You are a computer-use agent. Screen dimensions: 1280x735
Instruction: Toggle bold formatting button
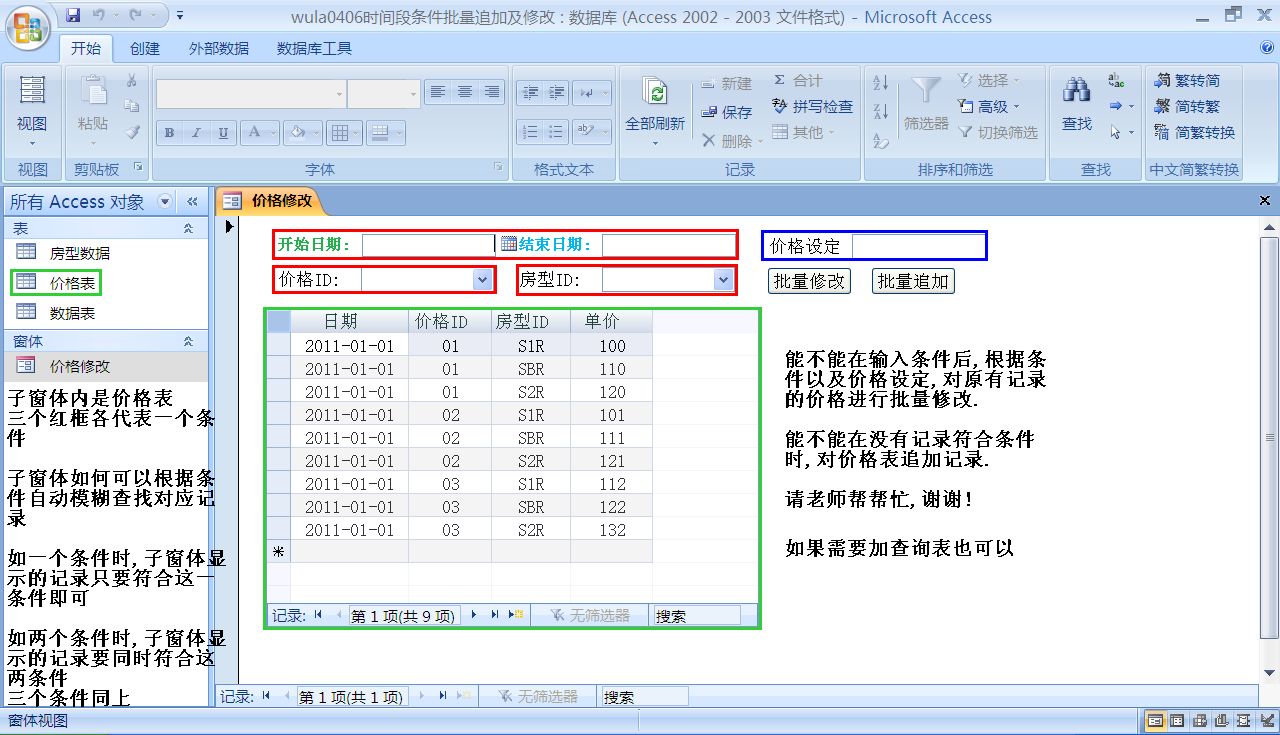pyautogui.click(x=169, y=133)
